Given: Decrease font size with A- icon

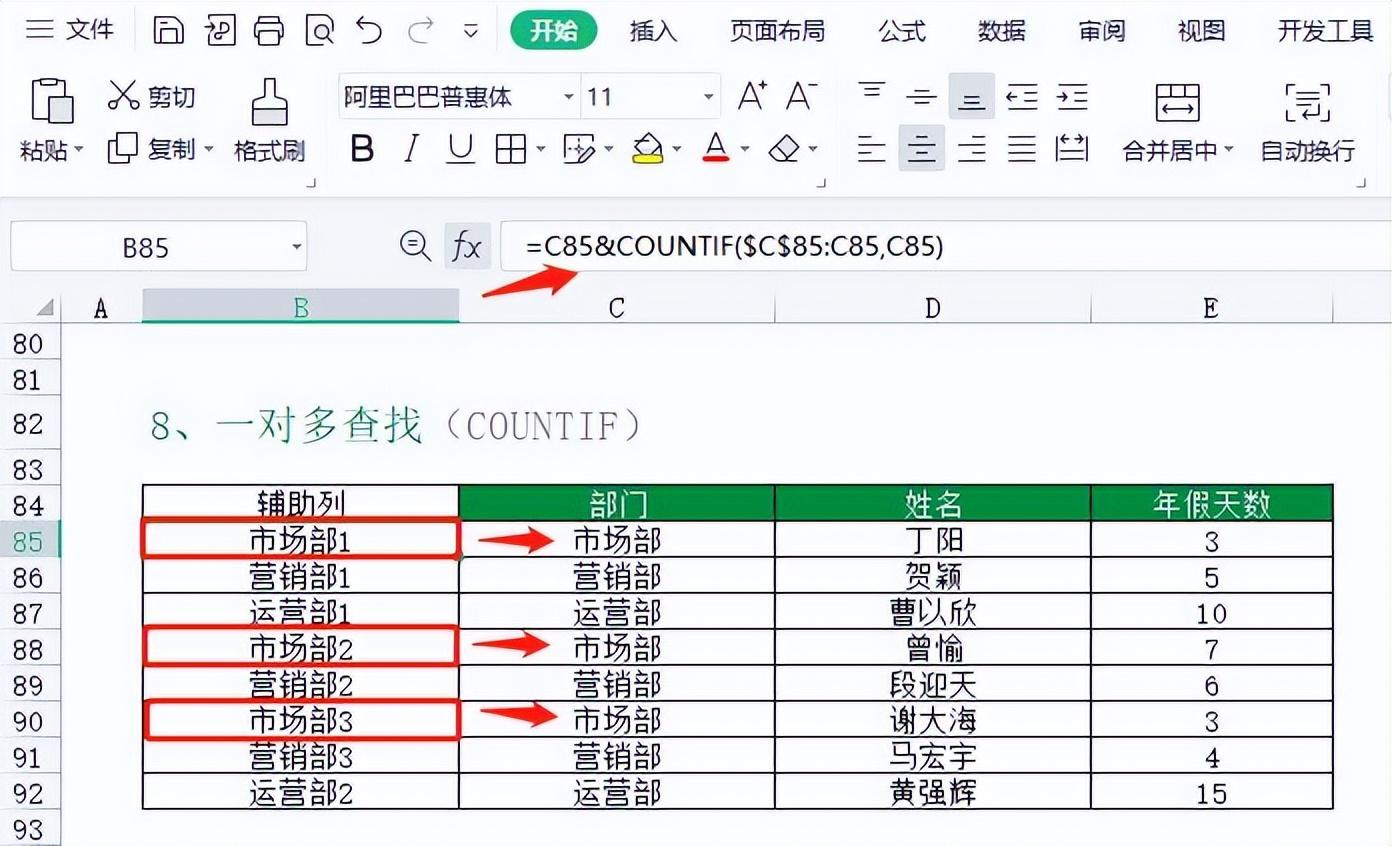Looking at the screenshot, I should tap(802, 96).
